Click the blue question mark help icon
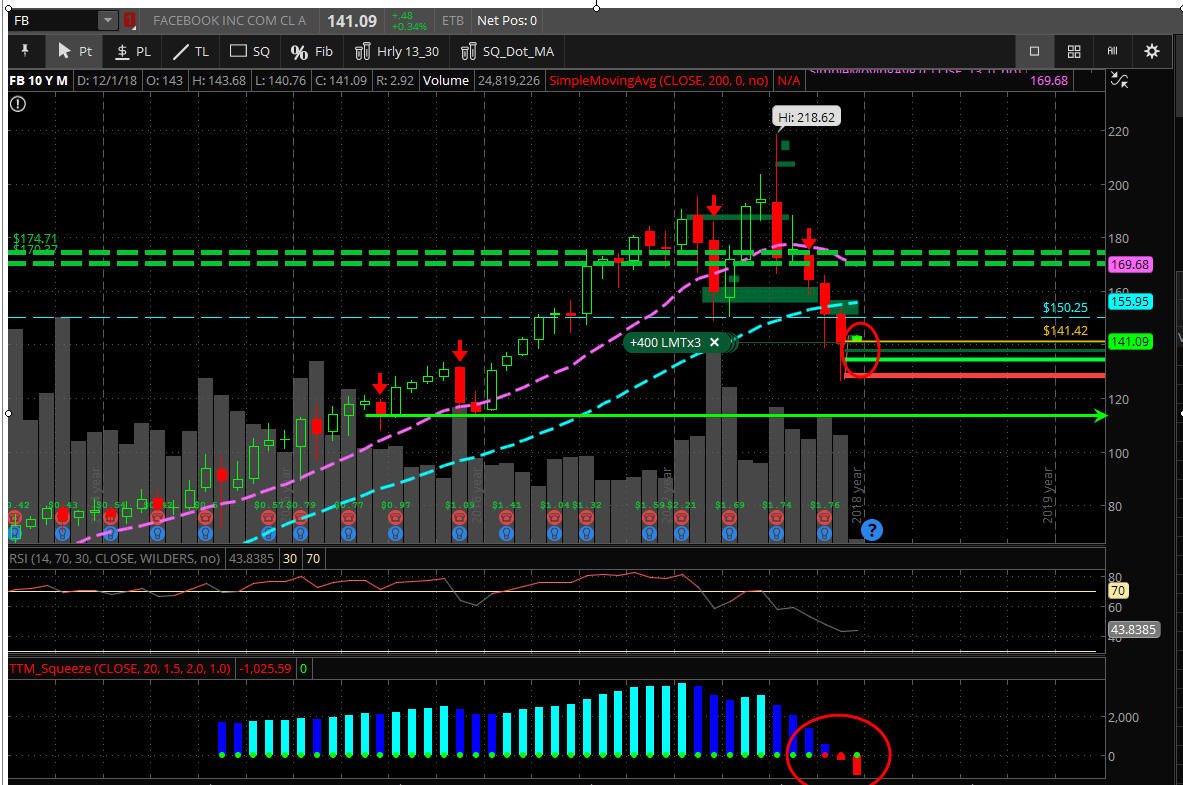This screenshot has height=785, width=1183. (871, 530)
